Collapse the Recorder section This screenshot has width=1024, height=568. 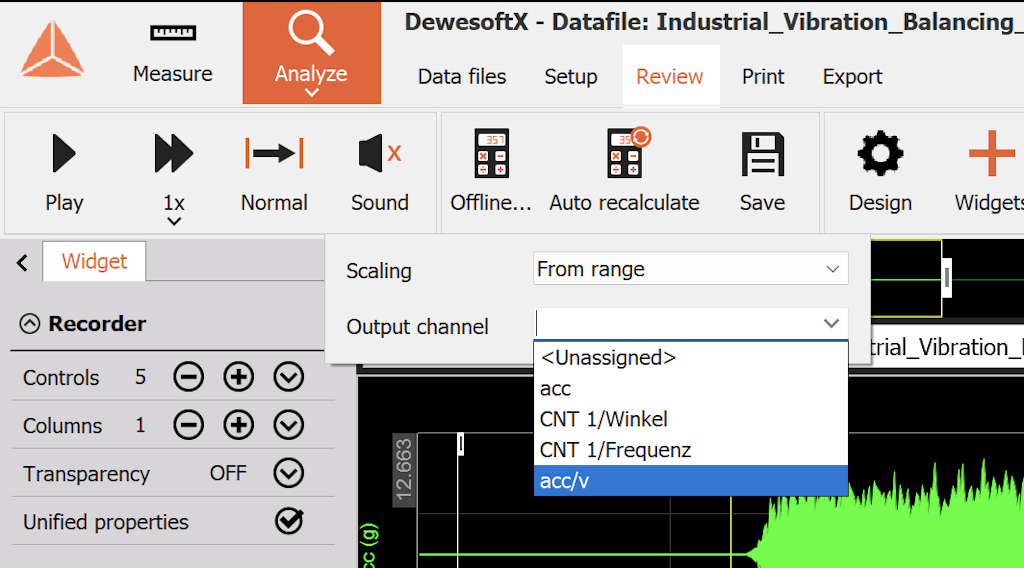click(x=29, y=324)
